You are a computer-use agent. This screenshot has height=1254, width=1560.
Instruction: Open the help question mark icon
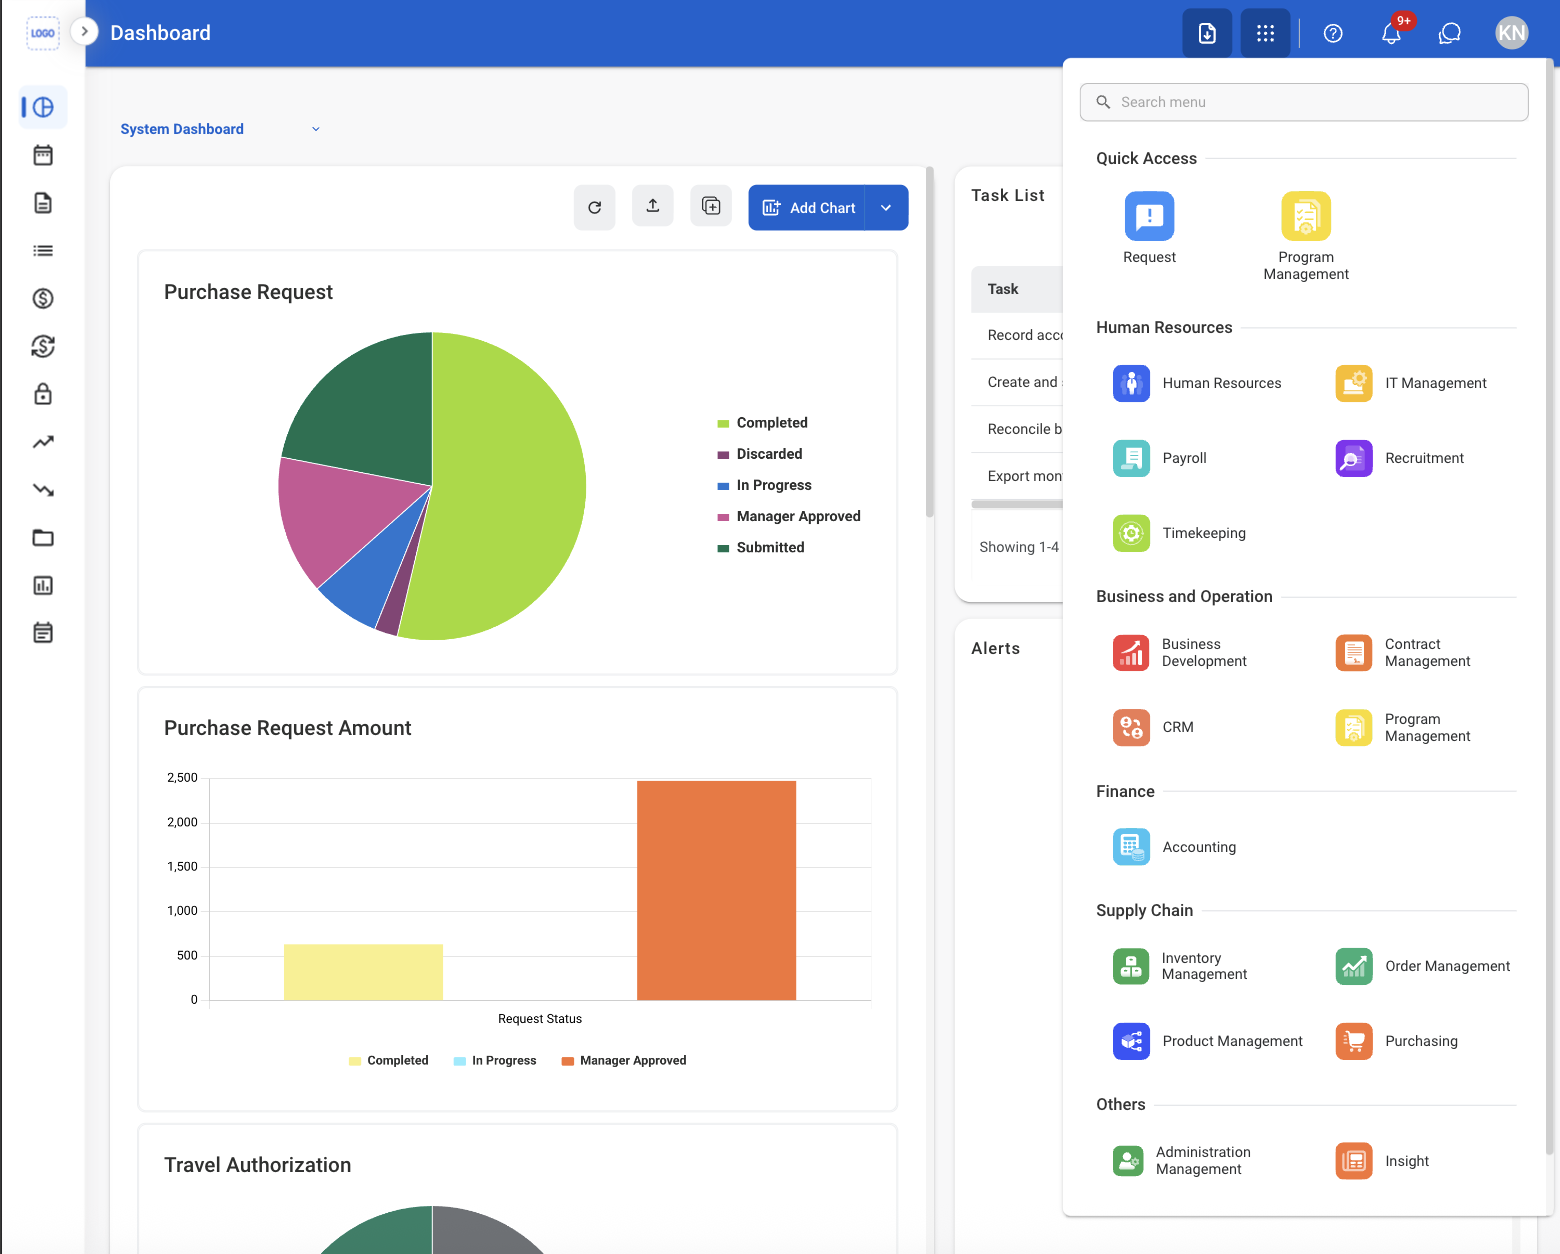1333,33
